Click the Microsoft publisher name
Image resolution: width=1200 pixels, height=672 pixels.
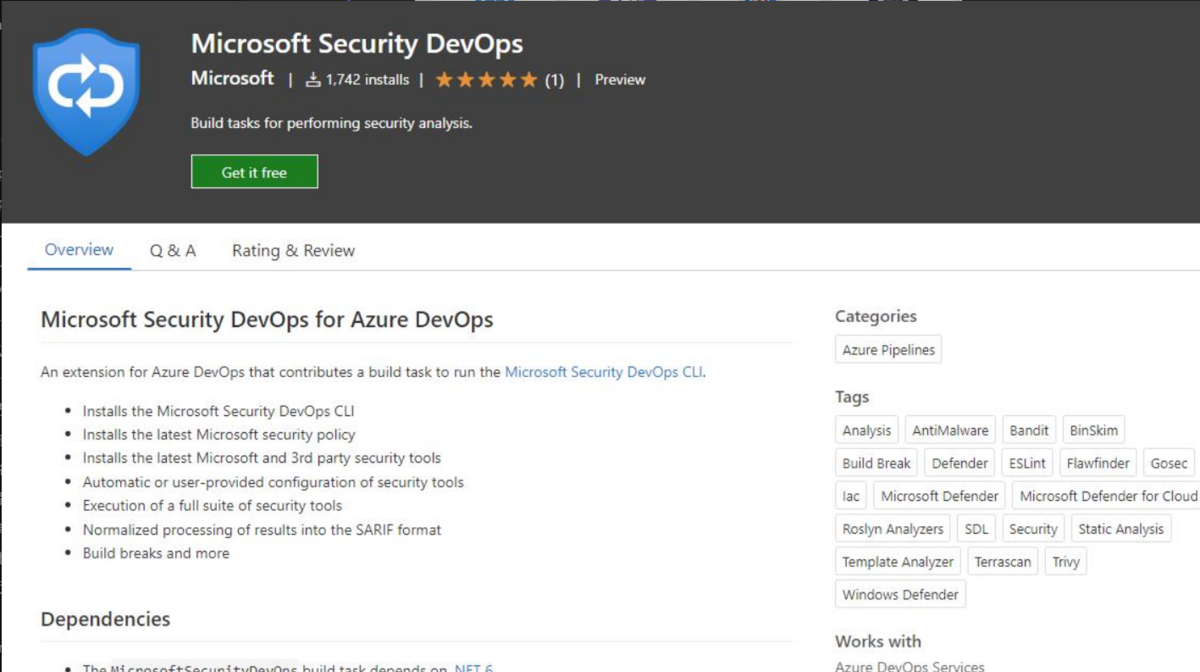point(232,79)
